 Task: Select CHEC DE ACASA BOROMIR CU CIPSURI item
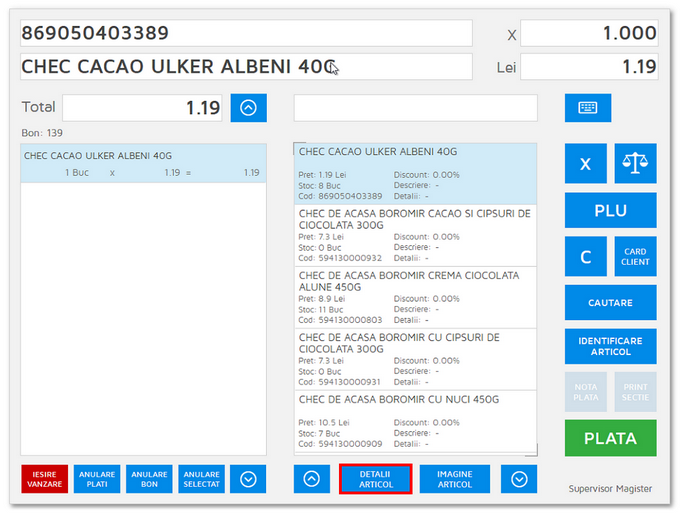[416, 359]
